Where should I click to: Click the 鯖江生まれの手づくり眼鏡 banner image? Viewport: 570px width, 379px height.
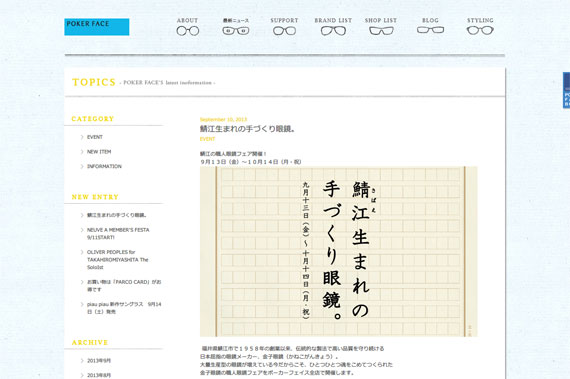tap(338, 251)
